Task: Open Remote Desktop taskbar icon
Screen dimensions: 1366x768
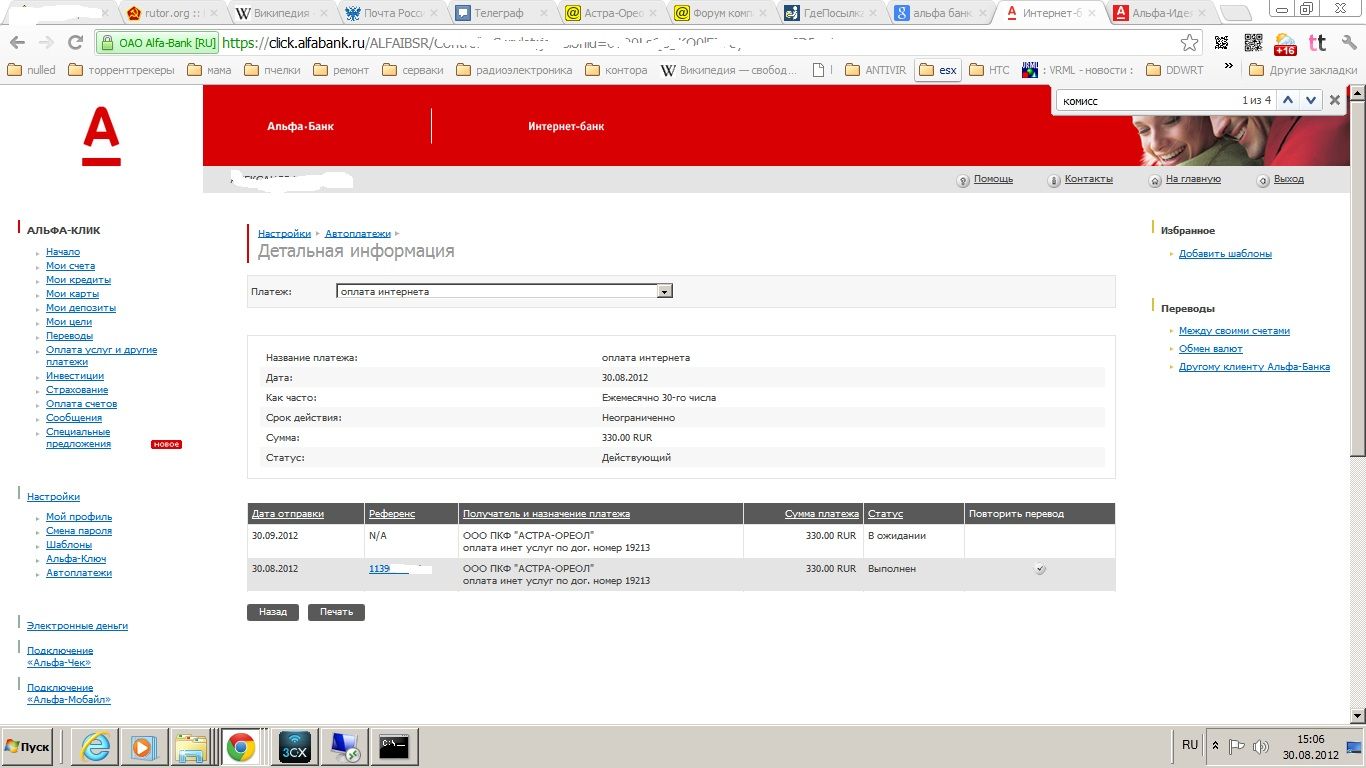Action: coord(346,747)
